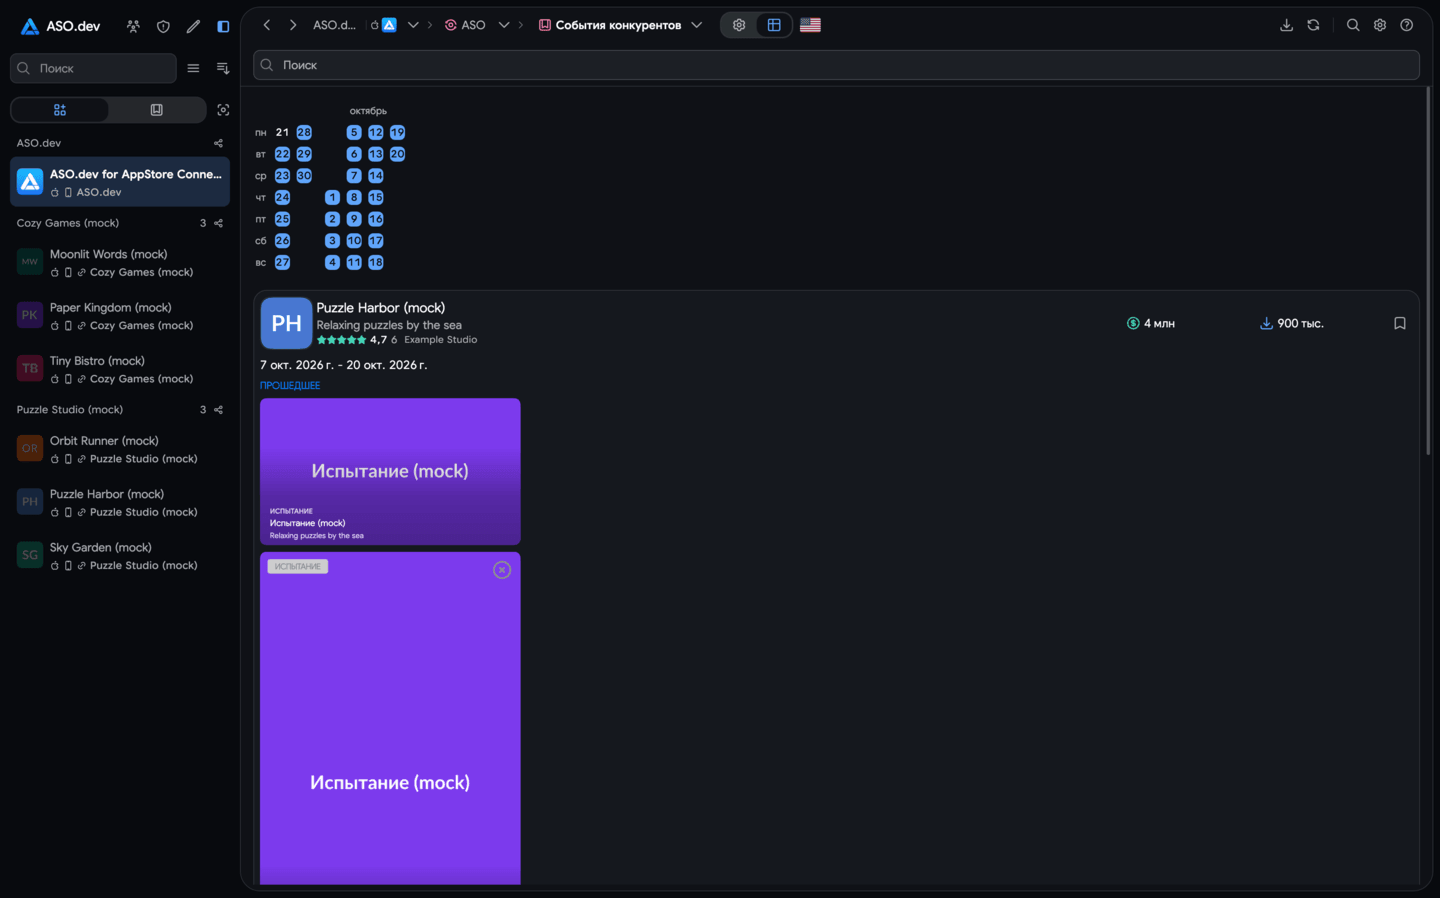Bookmark the Puzzle Harbor event card
This screenshot has height=898, width=1440.
(x=1400, y=323)
